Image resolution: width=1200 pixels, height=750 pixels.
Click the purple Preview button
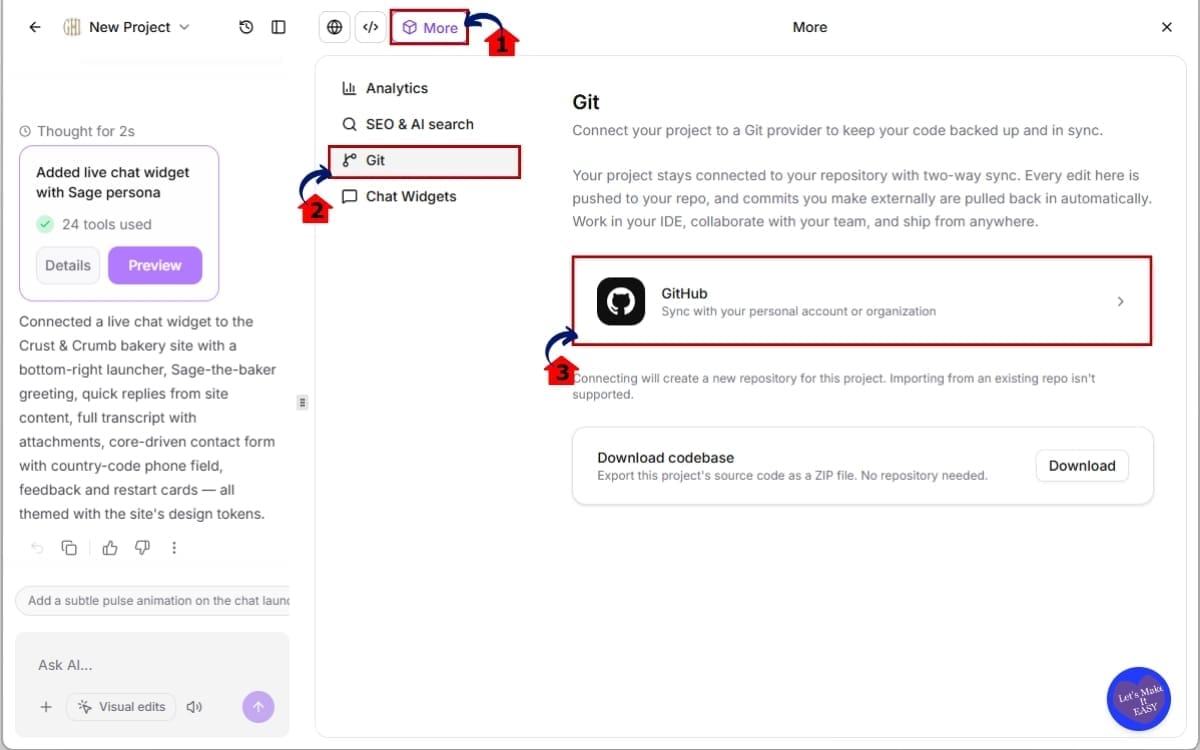point(155,265)
